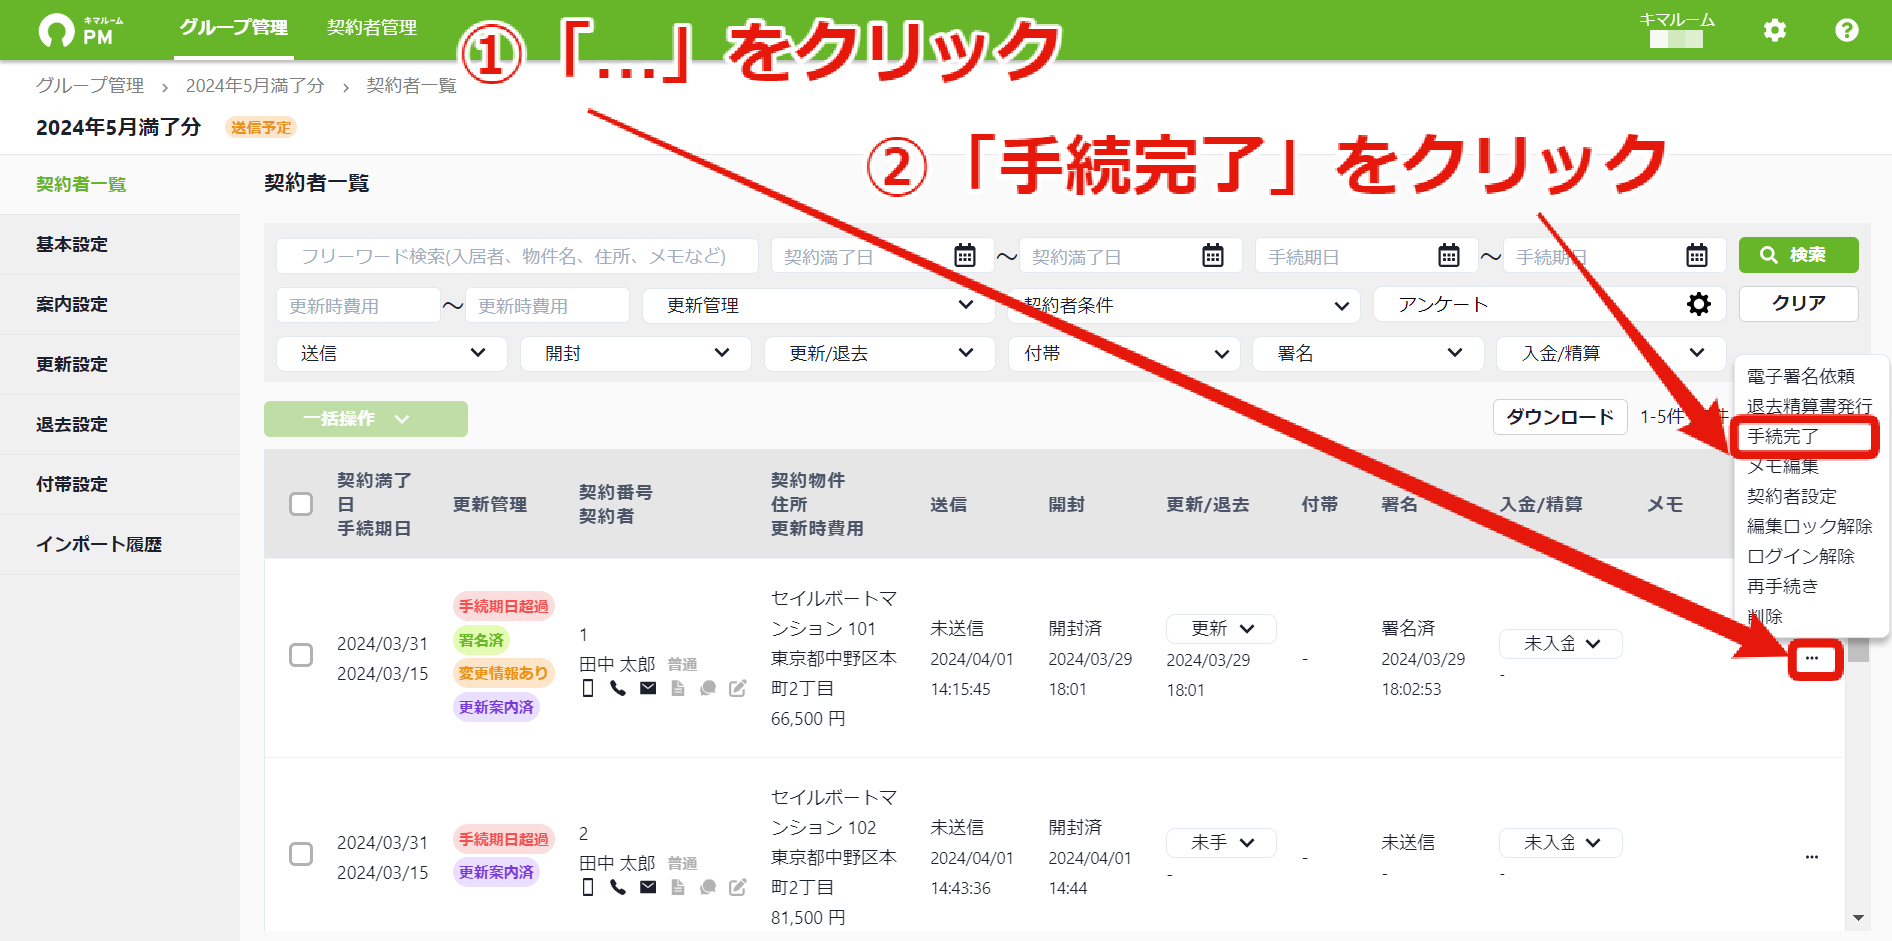The height and width of the screenshot is (941, 1892).
Task: Select 編集ロック解除 from the context menu
Action: pyautogui.click(x=1809, y=526)
